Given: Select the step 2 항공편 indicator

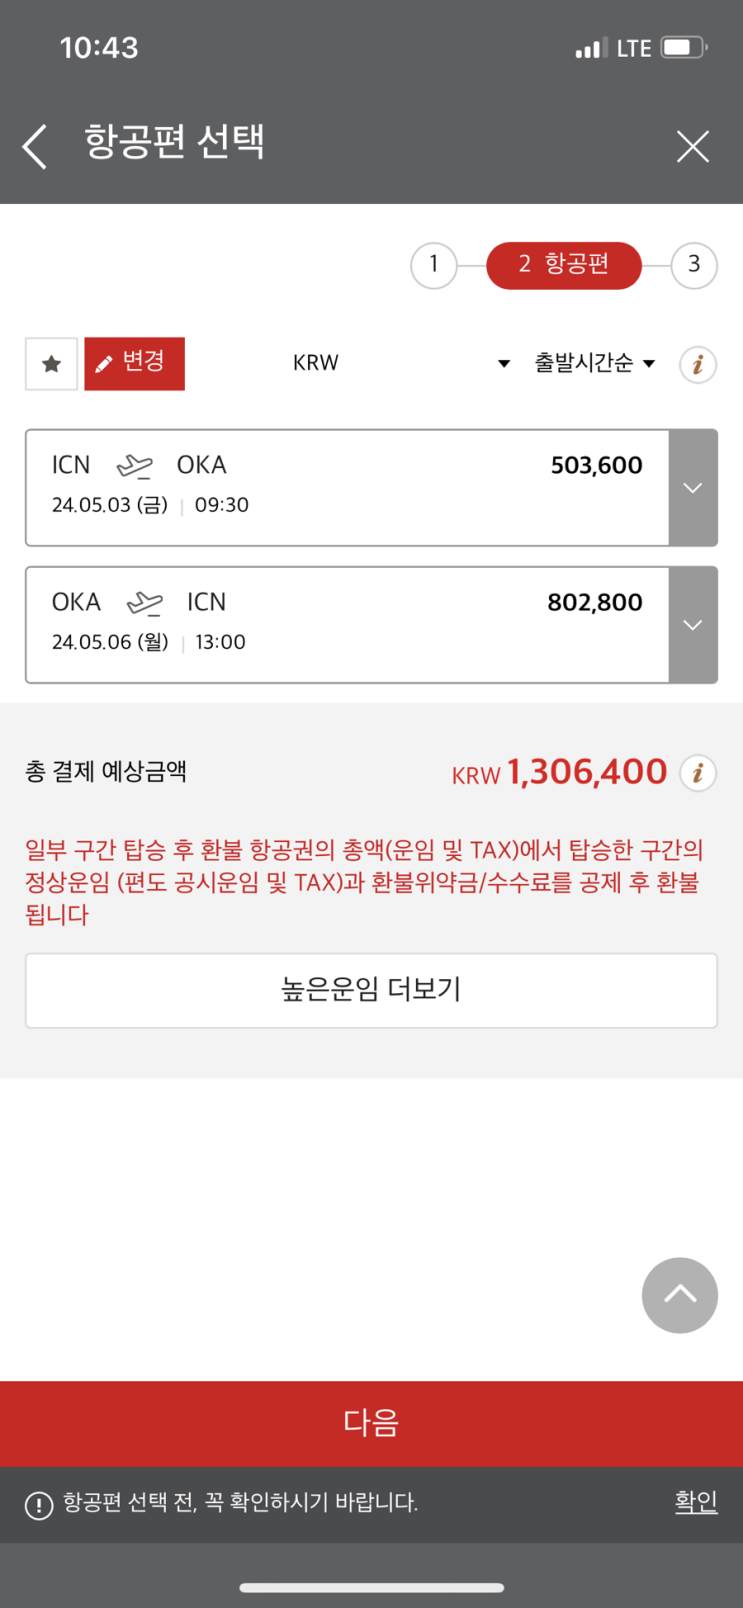Looking at the screenshot, I should [x=564, y=265].
